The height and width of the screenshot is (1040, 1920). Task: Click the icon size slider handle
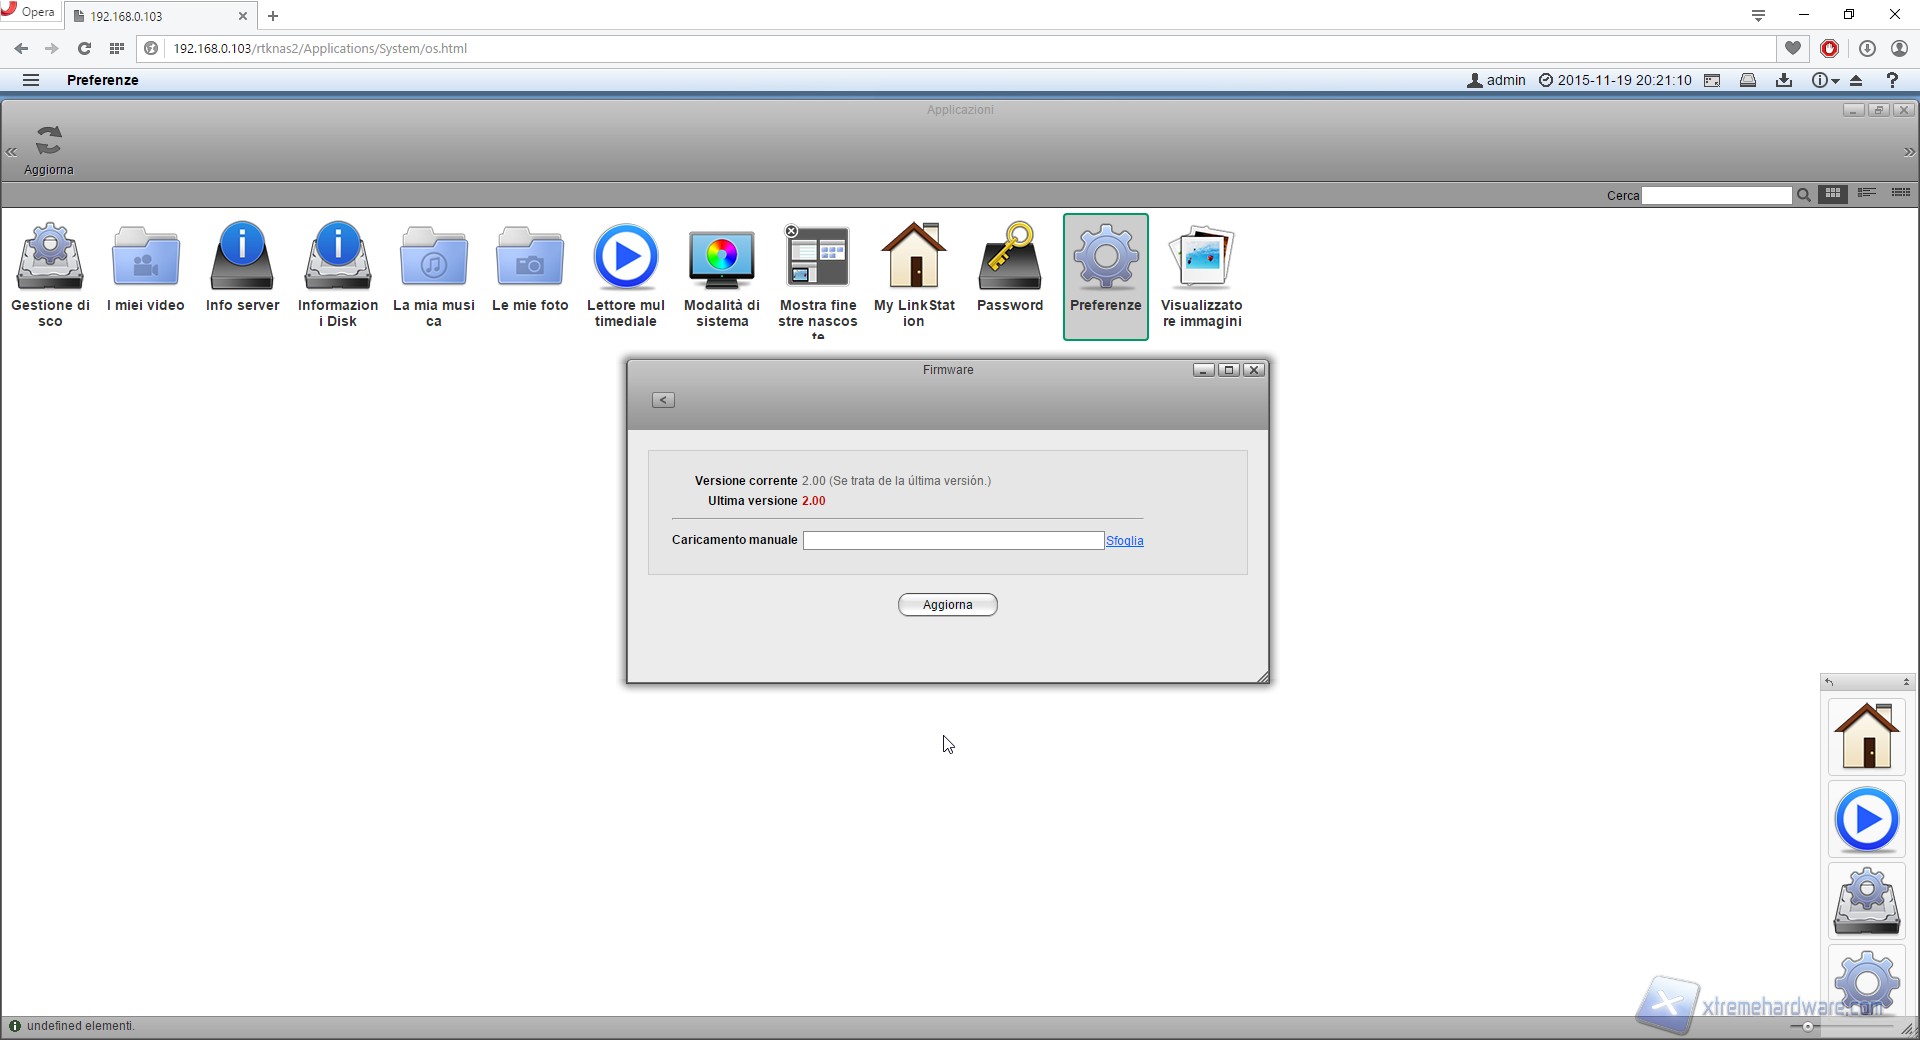(1807, 1027)
